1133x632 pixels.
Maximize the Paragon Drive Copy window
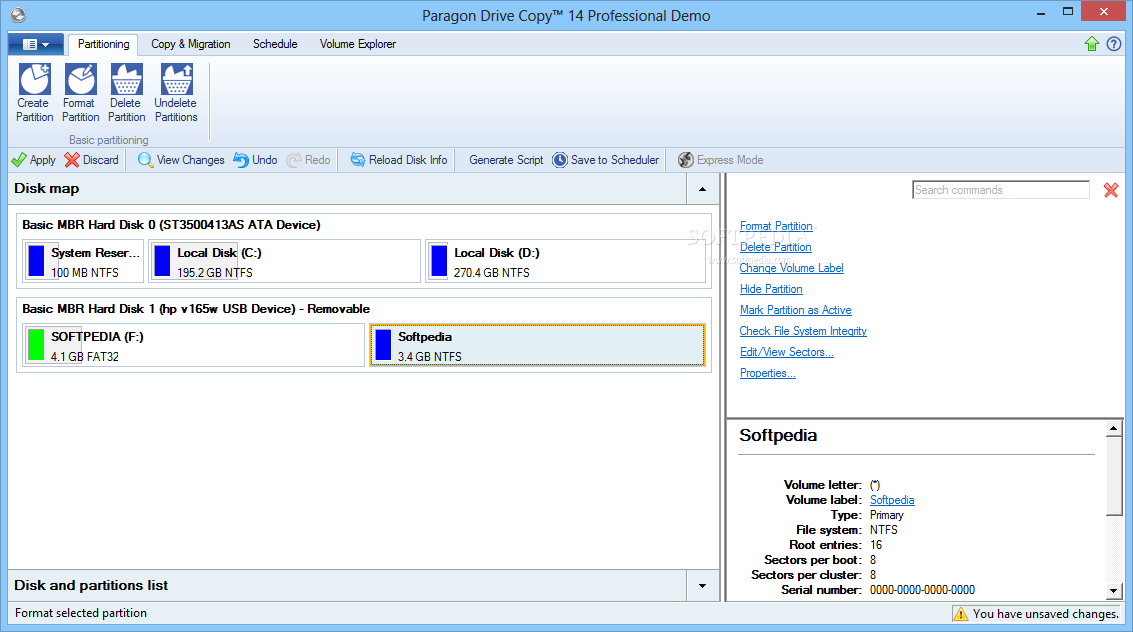[x=1068, y=12]
